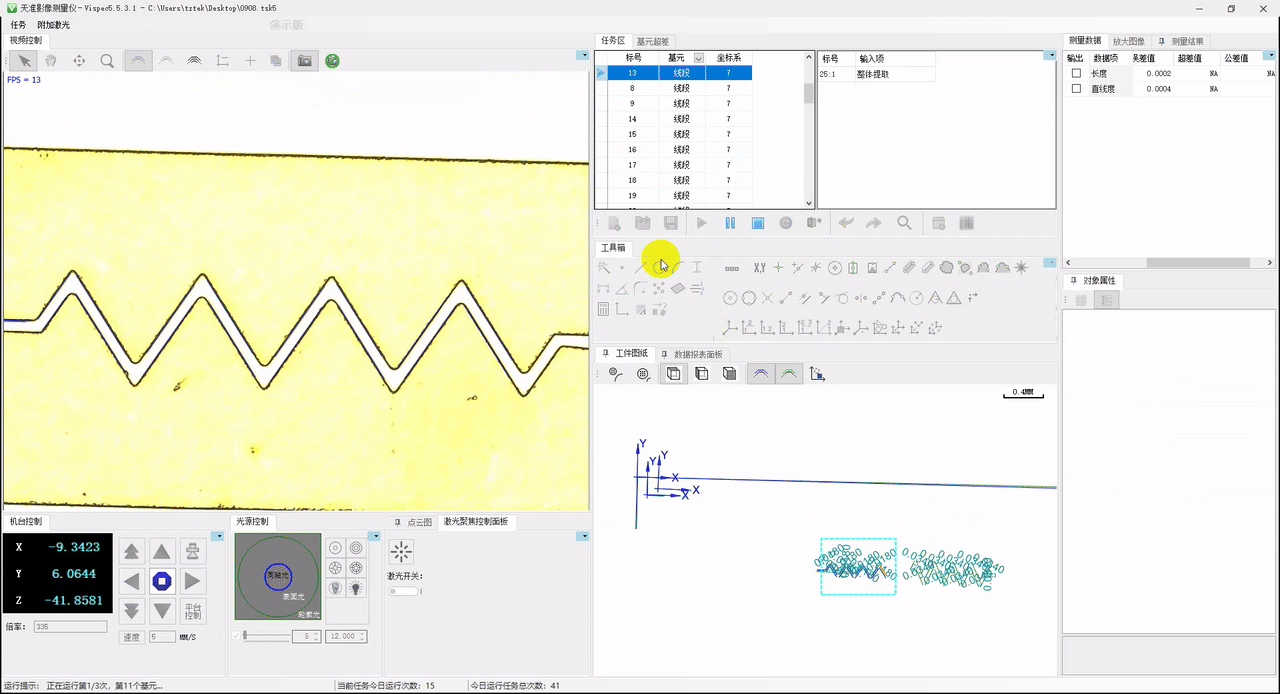This screenshot has width=1280, height=694.
Task: Activate the hand pan tool
Action: tap(51, 61)
